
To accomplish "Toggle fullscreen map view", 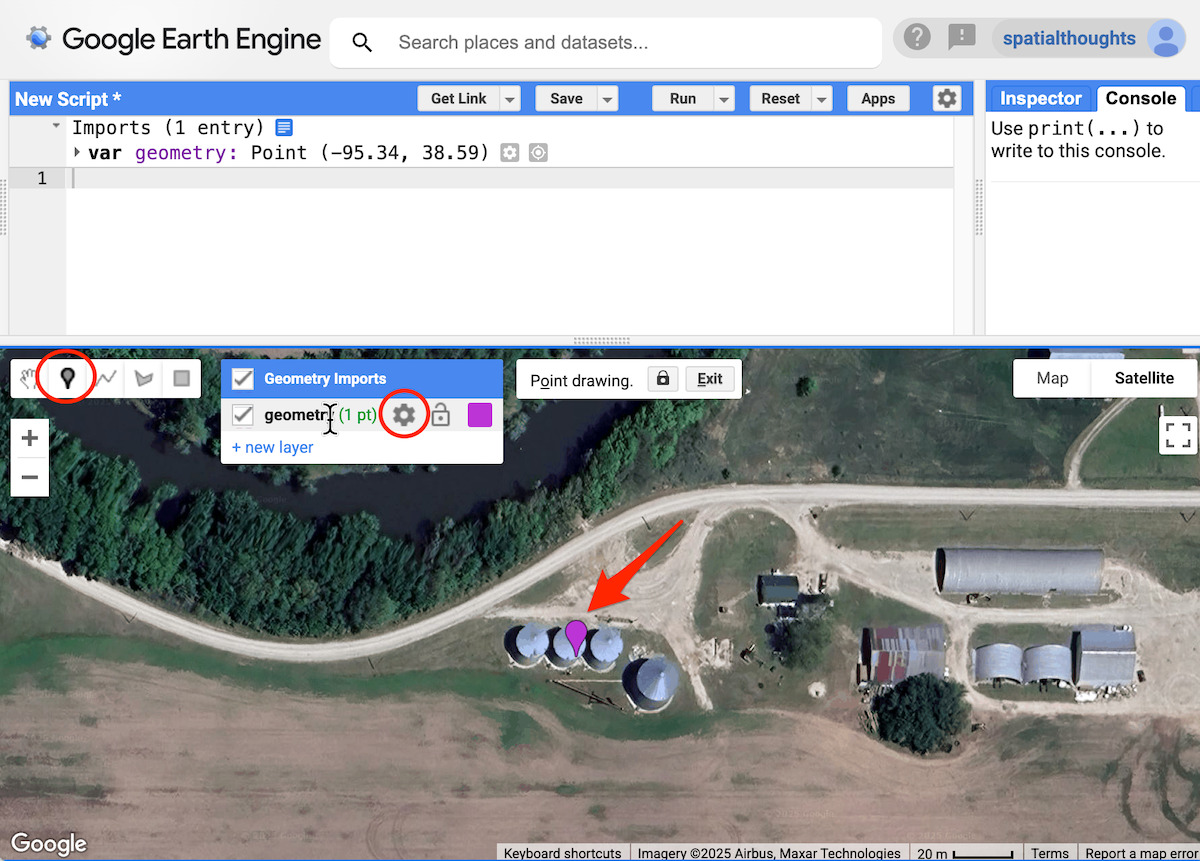I will tap(1178, 435).
